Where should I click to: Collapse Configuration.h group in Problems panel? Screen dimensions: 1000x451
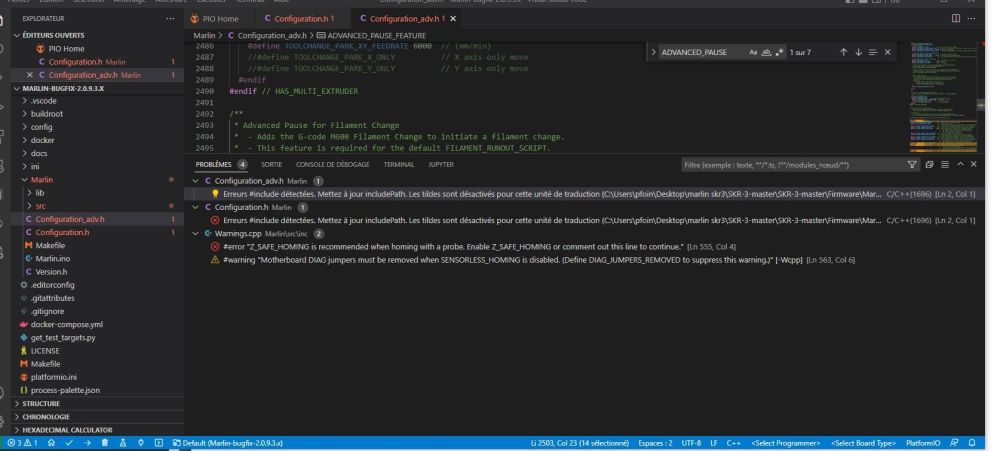coord(196,207)
